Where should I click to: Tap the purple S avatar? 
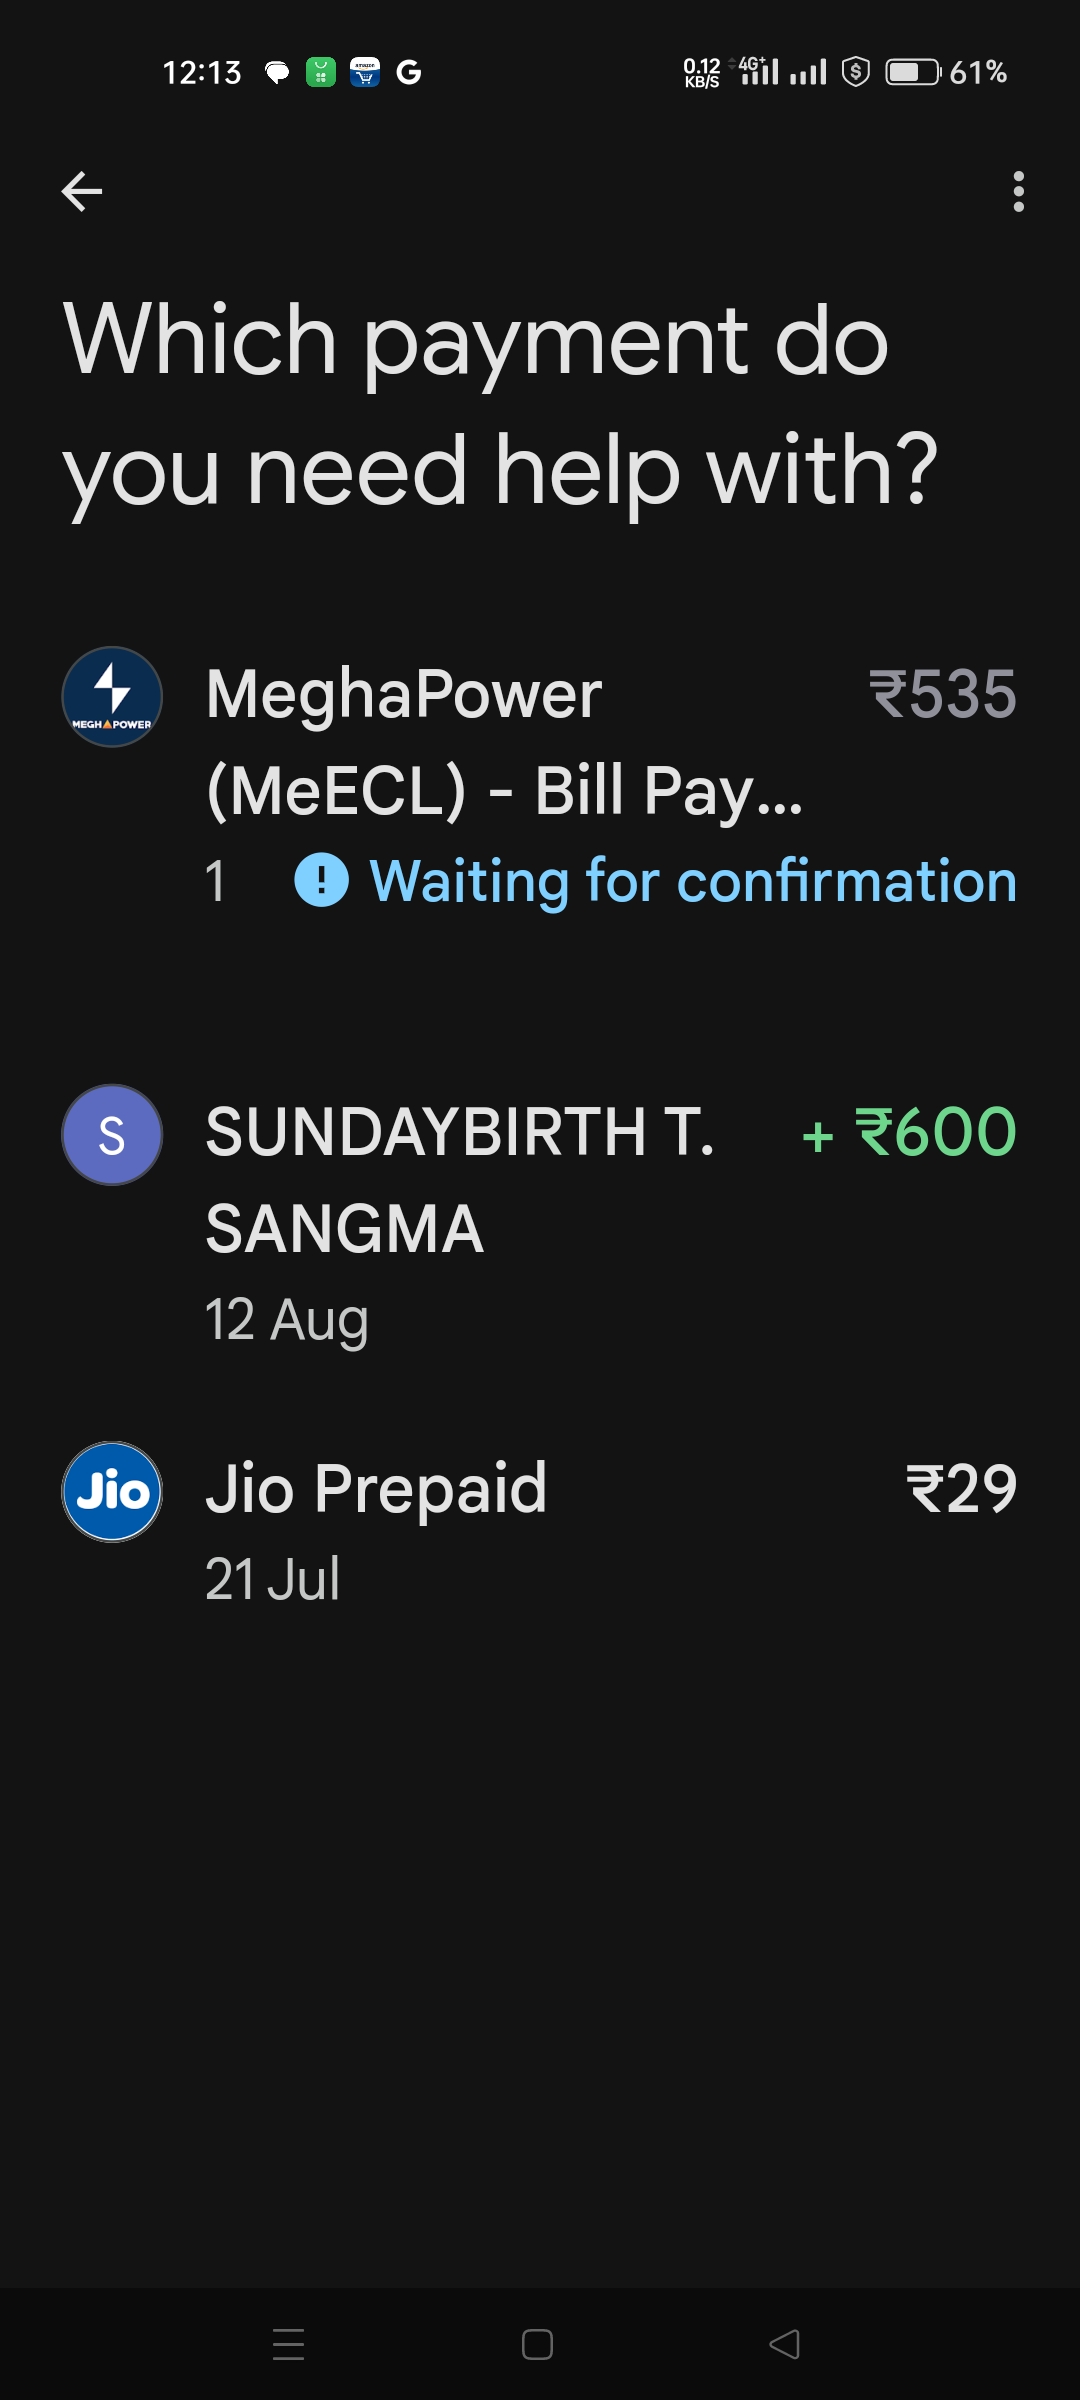pyautogui.click(x=112, y=1135)
